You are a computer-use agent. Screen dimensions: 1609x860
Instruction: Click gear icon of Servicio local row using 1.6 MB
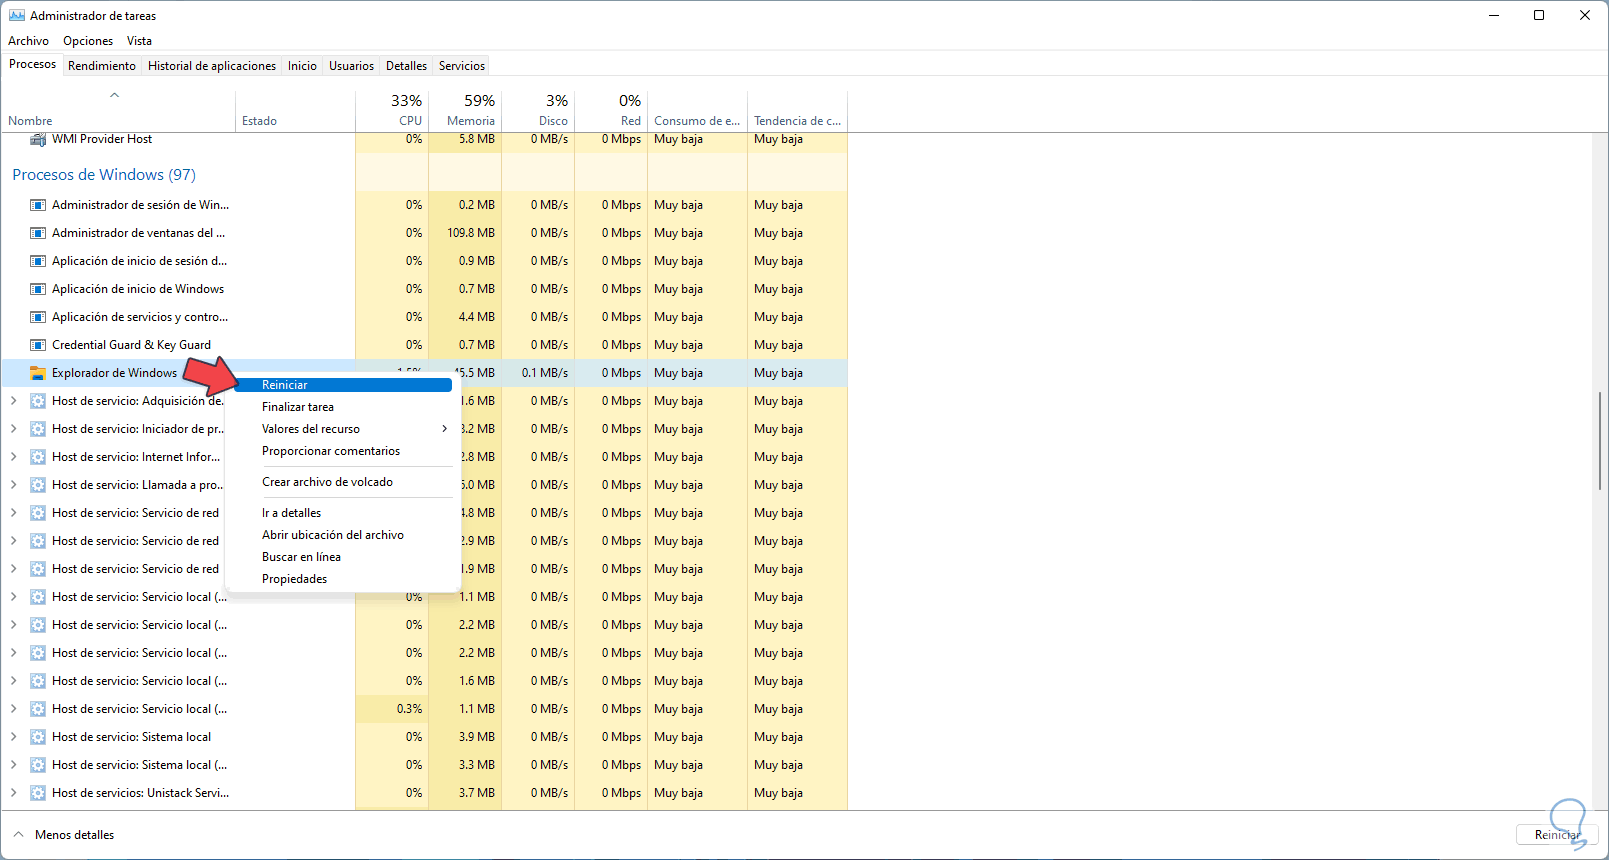pyautogui.click(x=38, y=681)
